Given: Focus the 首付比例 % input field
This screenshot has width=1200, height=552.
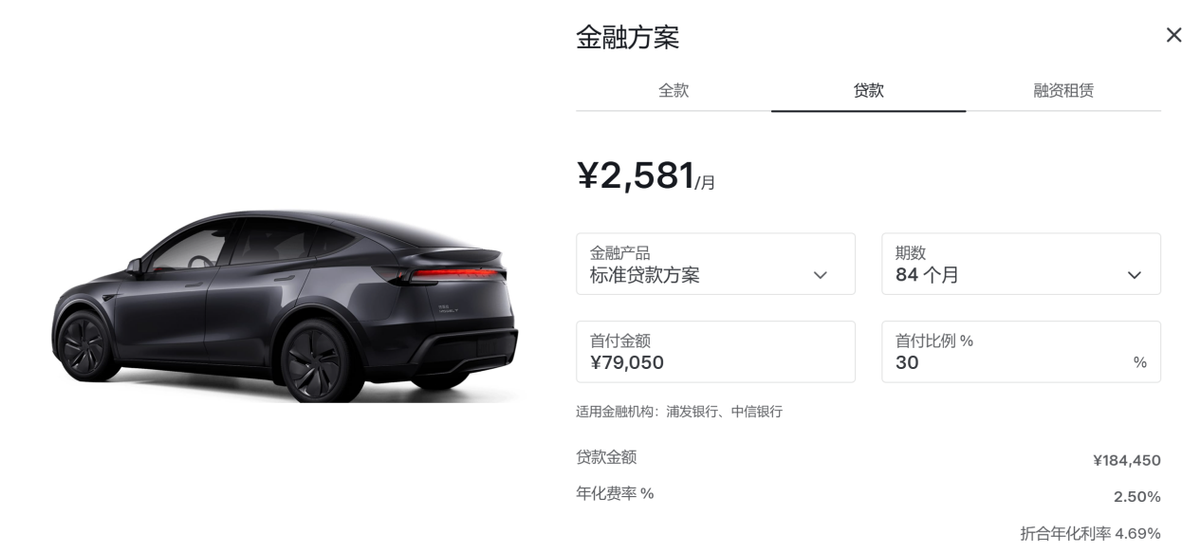Looking at the screenshot, I should click(1021, 352).
